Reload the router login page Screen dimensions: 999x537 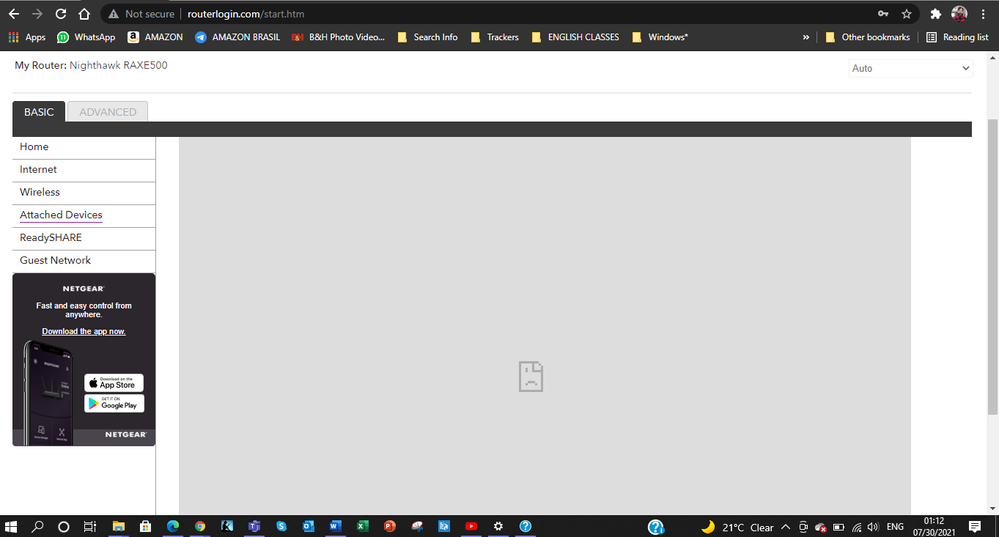pos(61,14)
